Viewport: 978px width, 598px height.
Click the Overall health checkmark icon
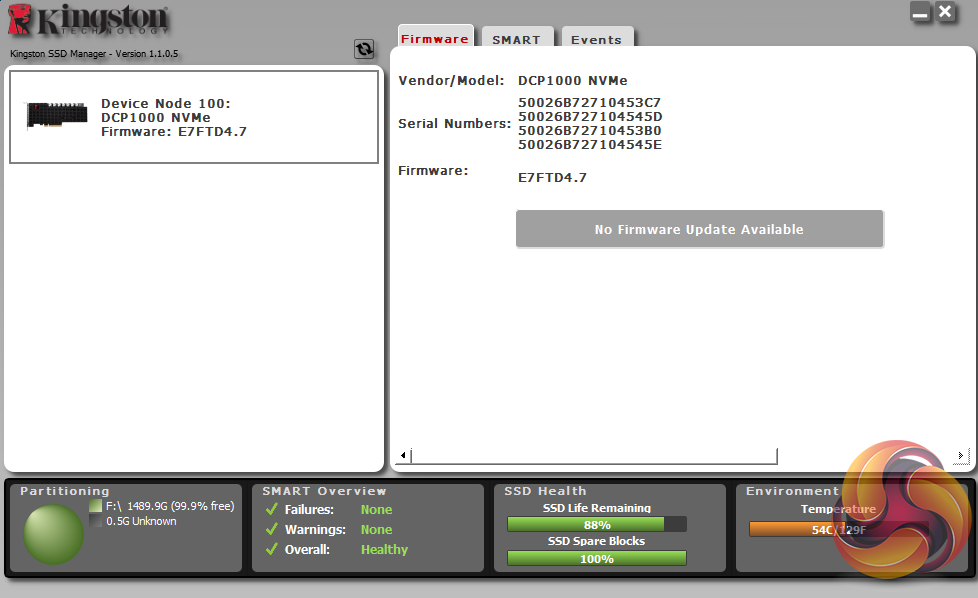[270, 550]
